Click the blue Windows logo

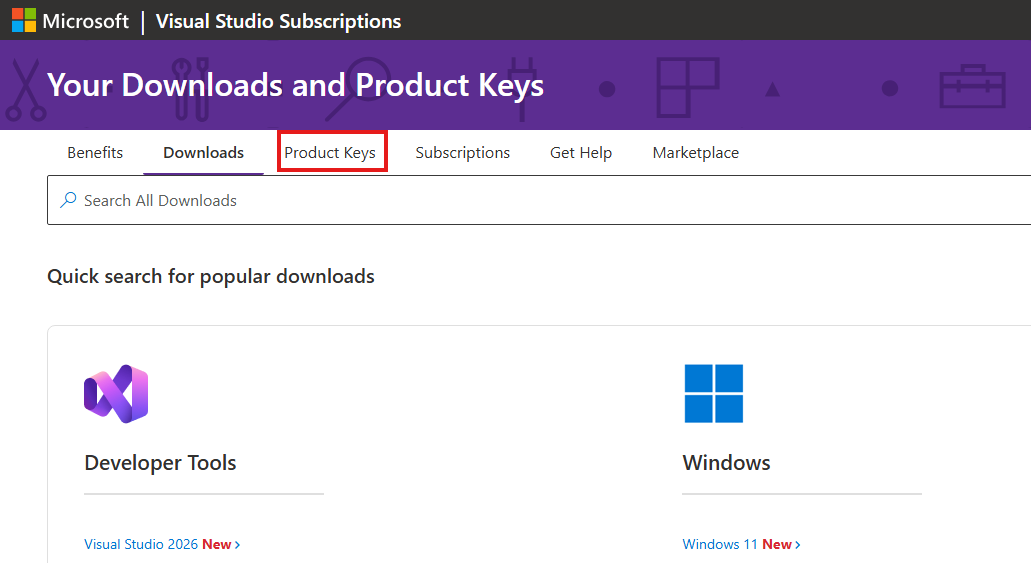click(x=713, y=393)
